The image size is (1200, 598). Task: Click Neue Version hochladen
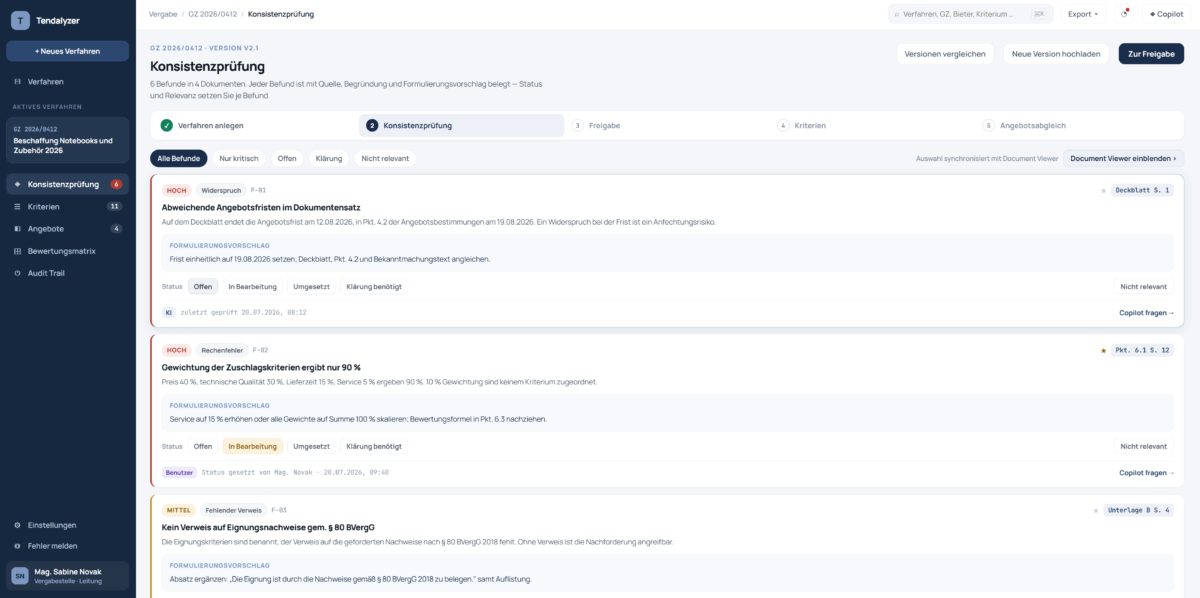[1056, 54]
